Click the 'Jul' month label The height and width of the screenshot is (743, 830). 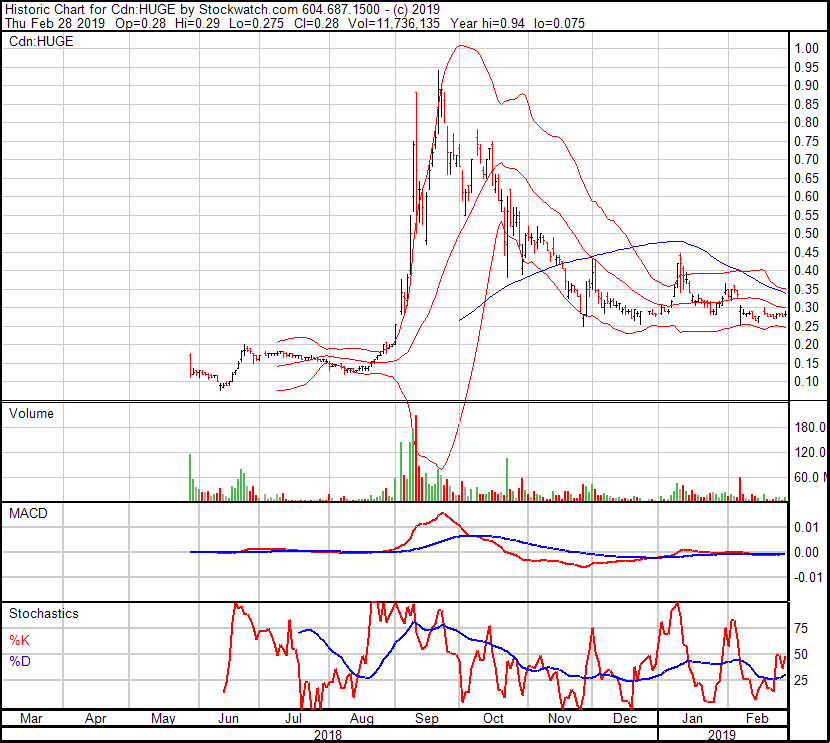tap(293, 718)
